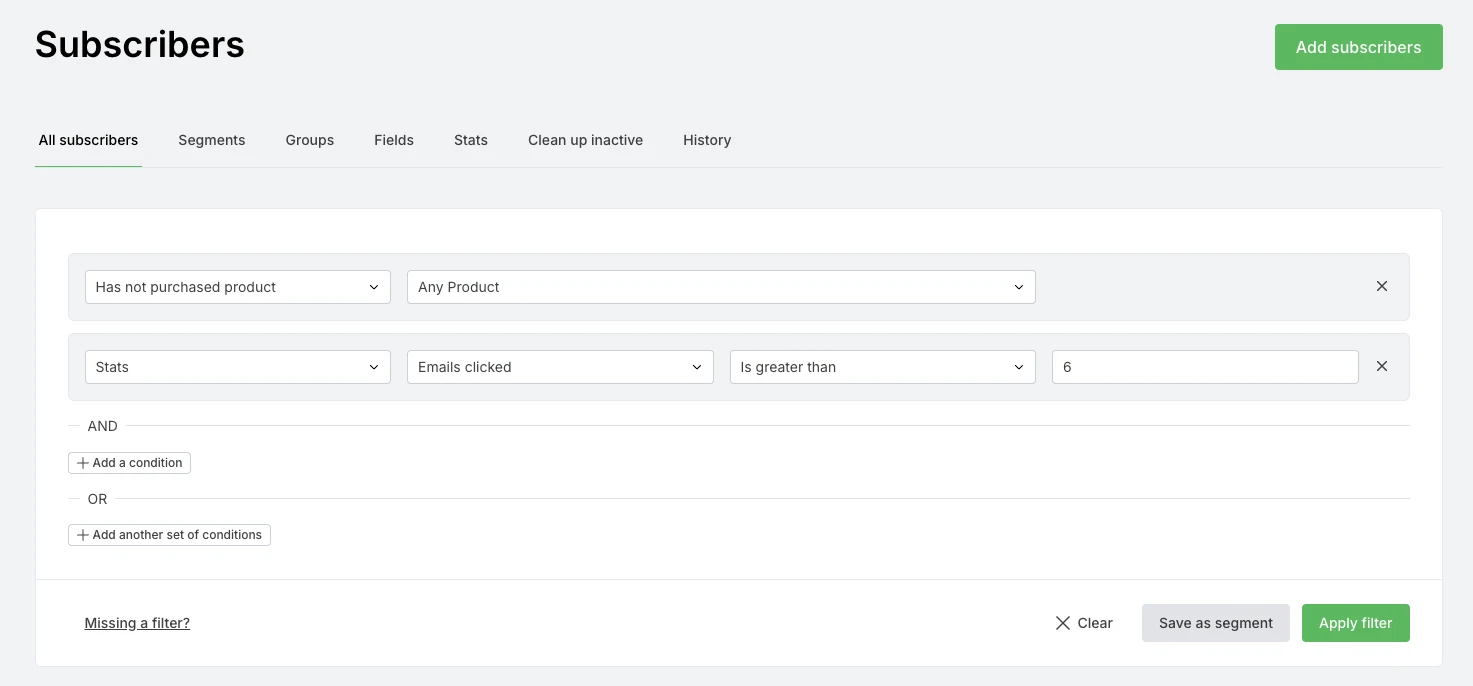Viewport: 1473px width, 686px height.
Task: Open the Clean up inactive tab
Action: (x=585, y=140)
